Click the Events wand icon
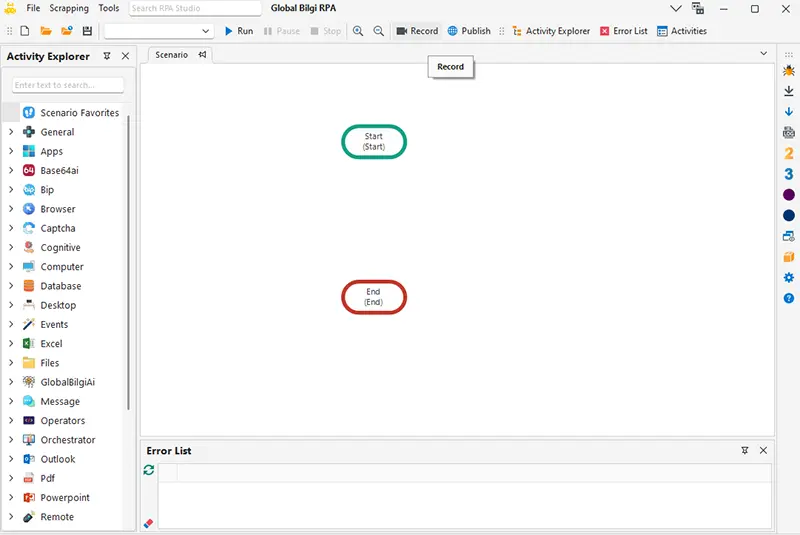This screenshot has width=800, height=535. pyautogui.click(x=29, y=324)
